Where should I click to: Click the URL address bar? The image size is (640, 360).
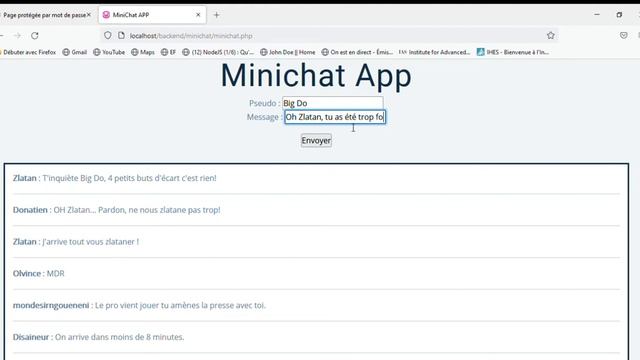(329, 36)
